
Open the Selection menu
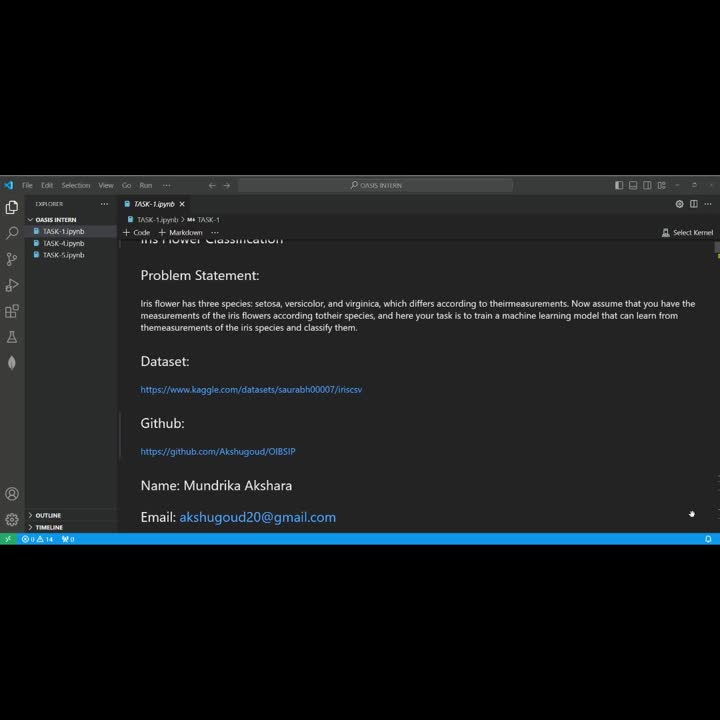(x=76, y=186)
